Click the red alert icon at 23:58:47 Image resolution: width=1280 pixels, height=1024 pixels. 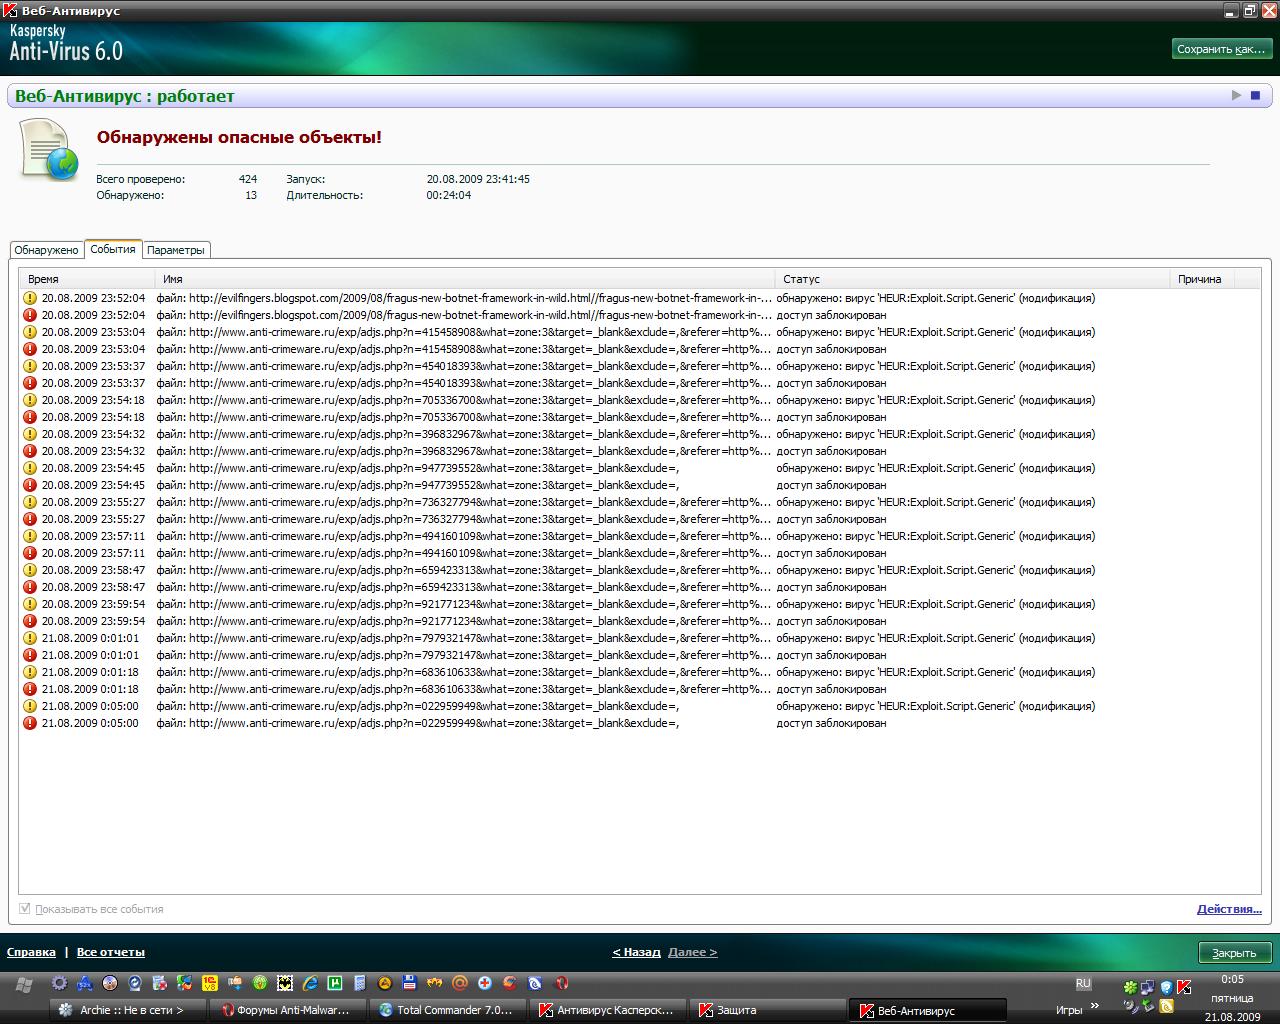[30, 587]
